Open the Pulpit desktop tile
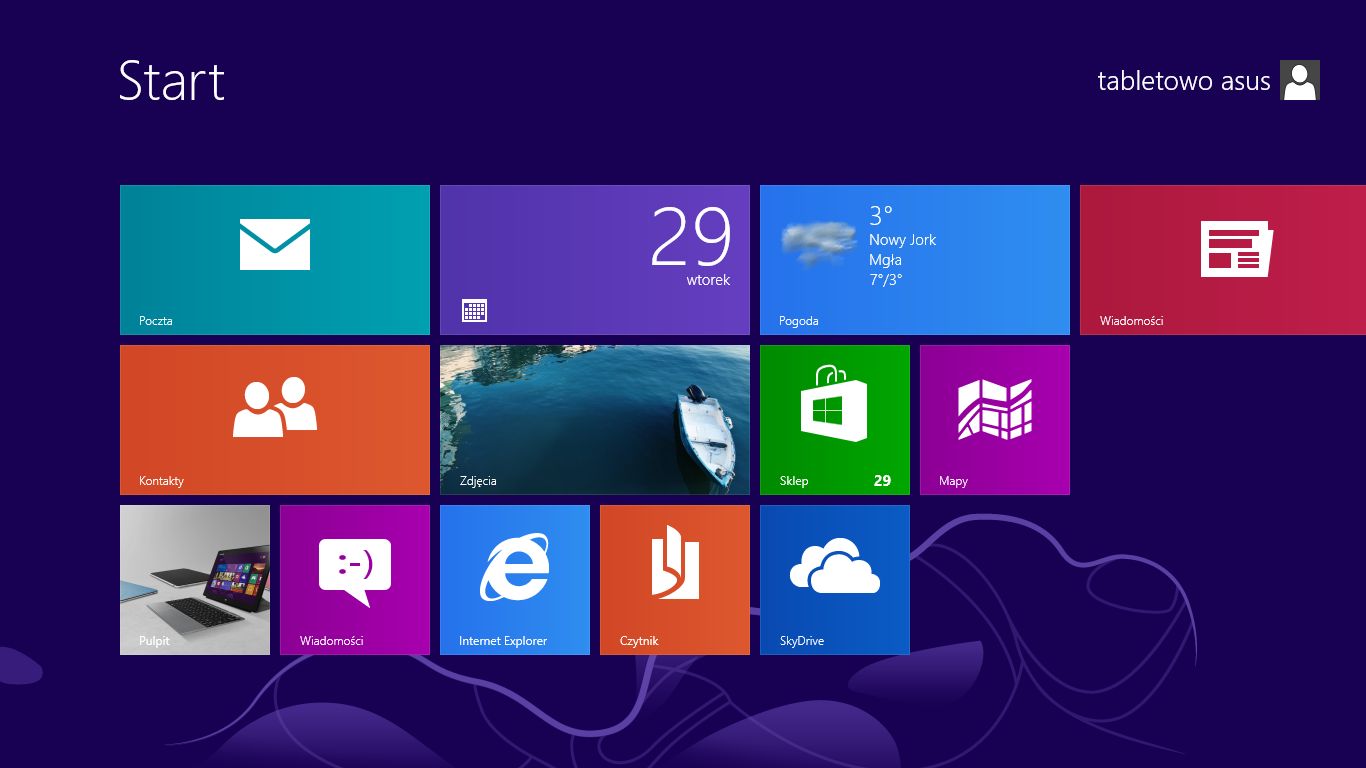Screen dimensions: 1366x768 click(195, 580)
